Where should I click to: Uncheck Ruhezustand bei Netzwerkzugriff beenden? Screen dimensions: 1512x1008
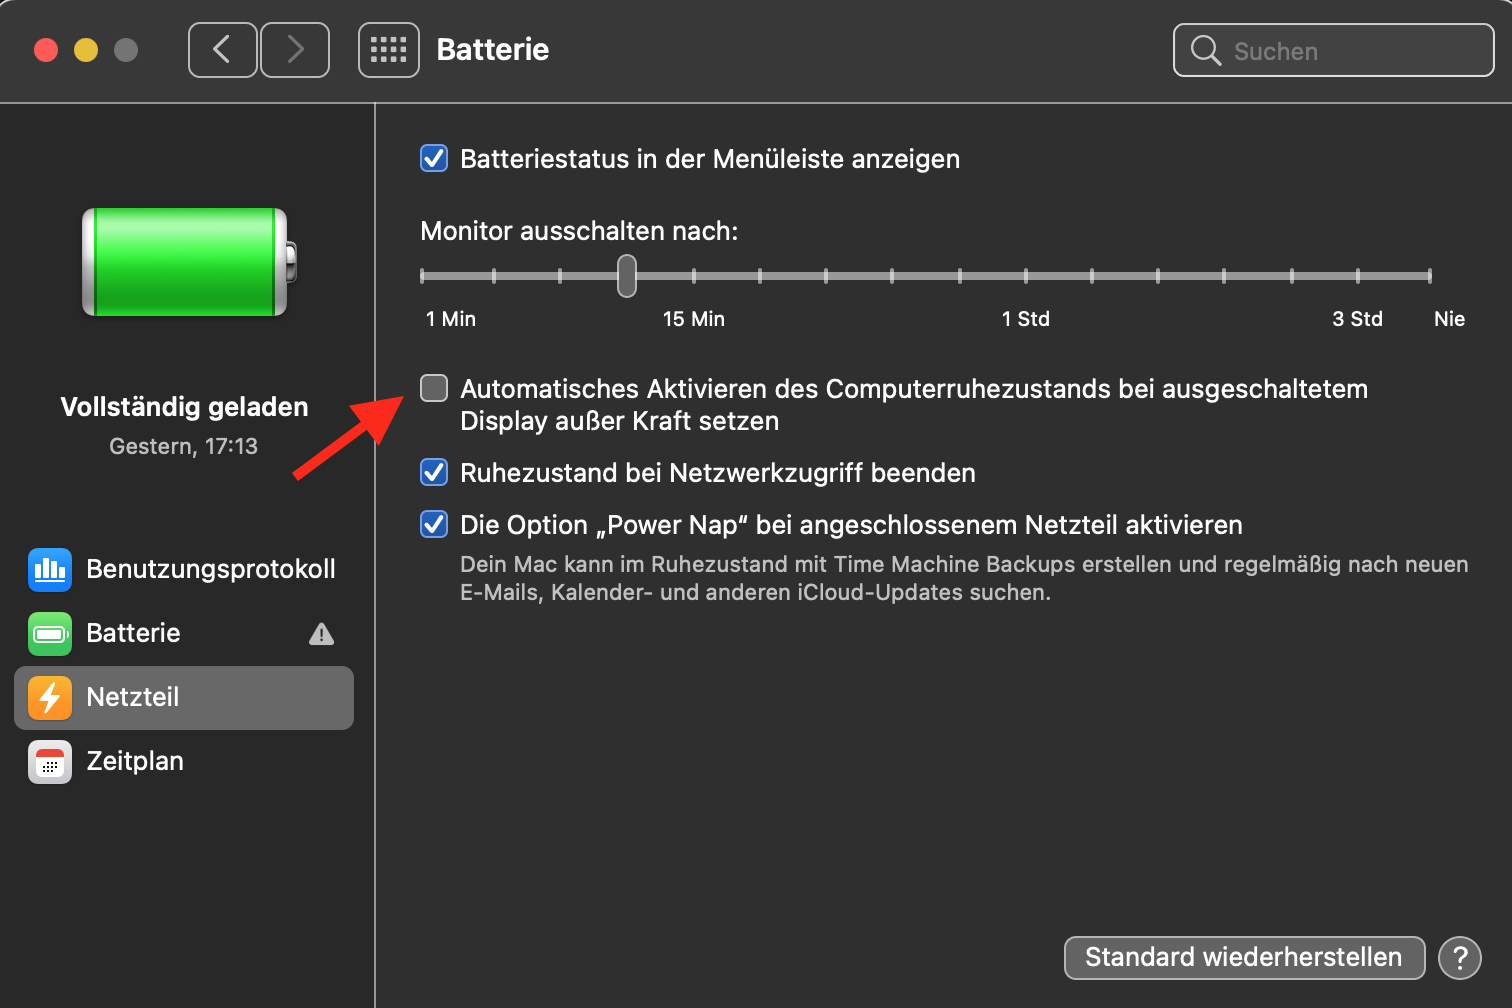[434, 472]
